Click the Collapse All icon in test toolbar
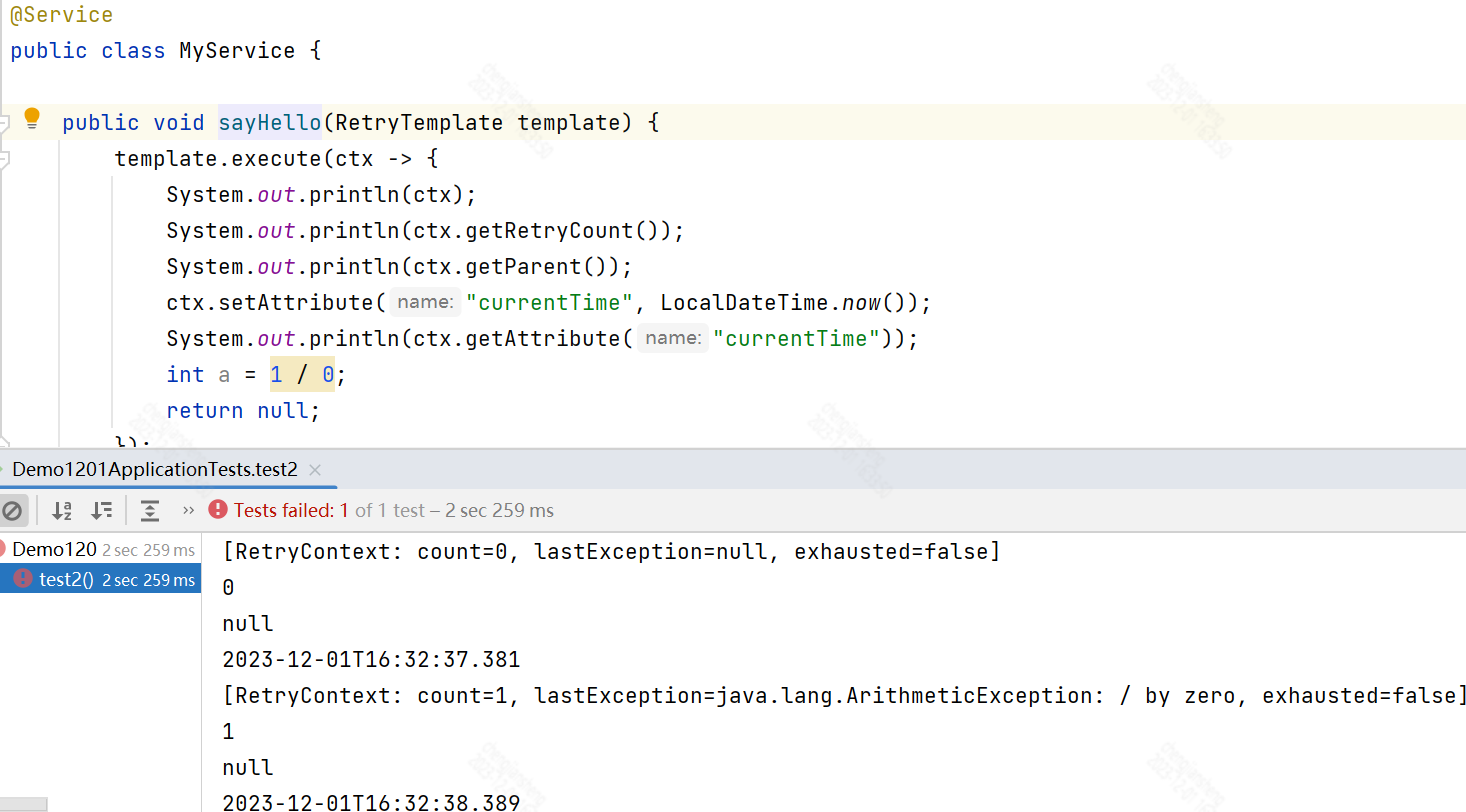This screenshot has width=1466, height=812. [x=149, y=510]
